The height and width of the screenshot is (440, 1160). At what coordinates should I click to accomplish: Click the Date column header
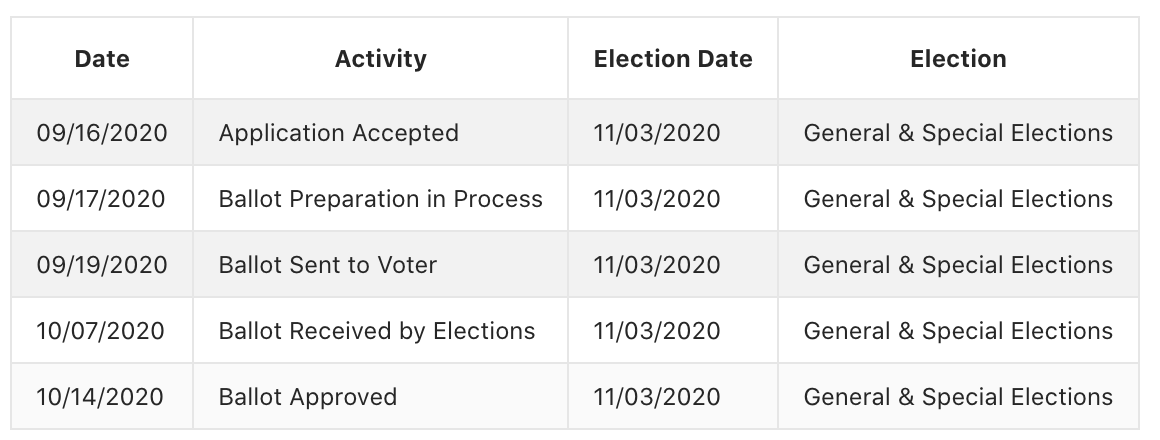(102, 58)
